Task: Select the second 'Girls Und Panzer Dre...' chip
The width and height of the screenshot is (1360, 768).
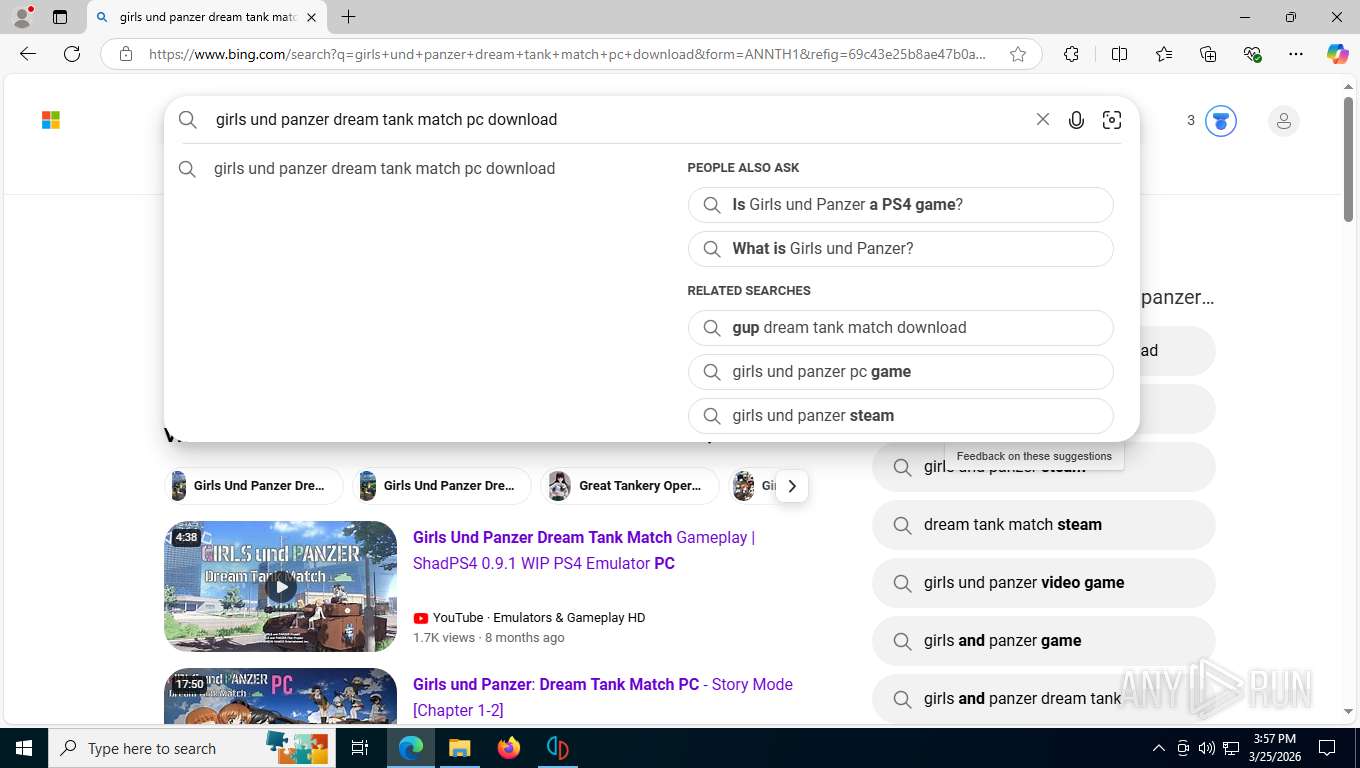Action: click(x=441, y=486)
